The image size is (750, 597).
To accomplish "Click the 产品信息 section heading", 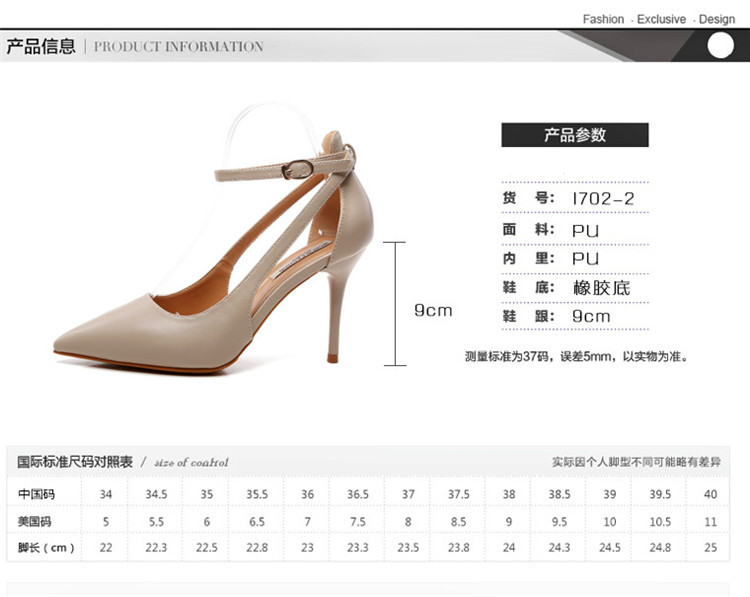I will click(41, 46).
